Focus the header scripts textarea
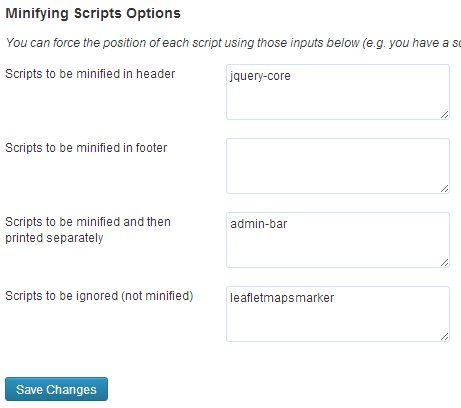Viewport: 461px width, 408px height. (x=338, y=92)
